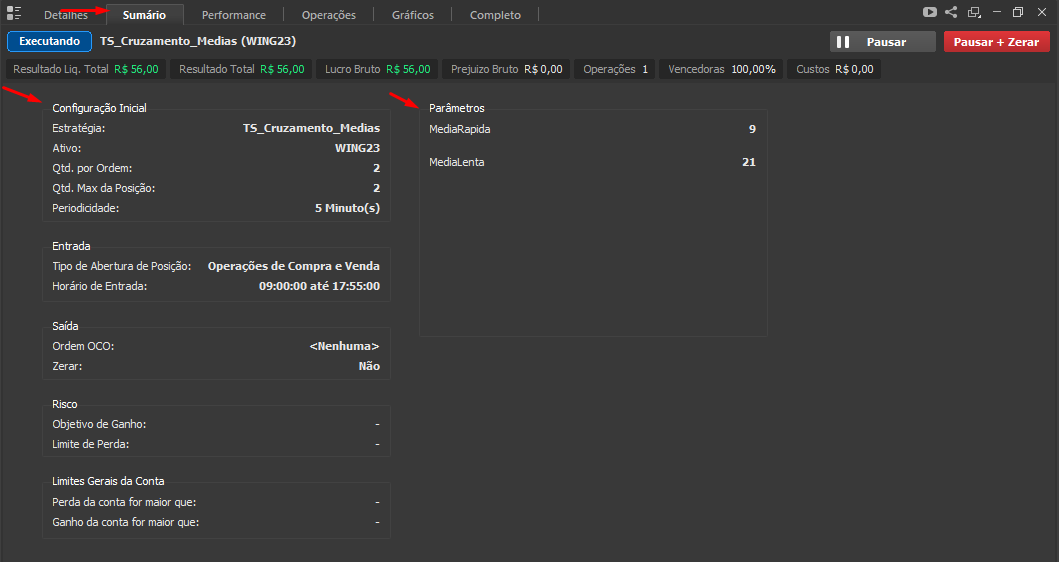Click the MediaRapida parameter label
This screenshot has height=562, width=1059.
[460, 129]
